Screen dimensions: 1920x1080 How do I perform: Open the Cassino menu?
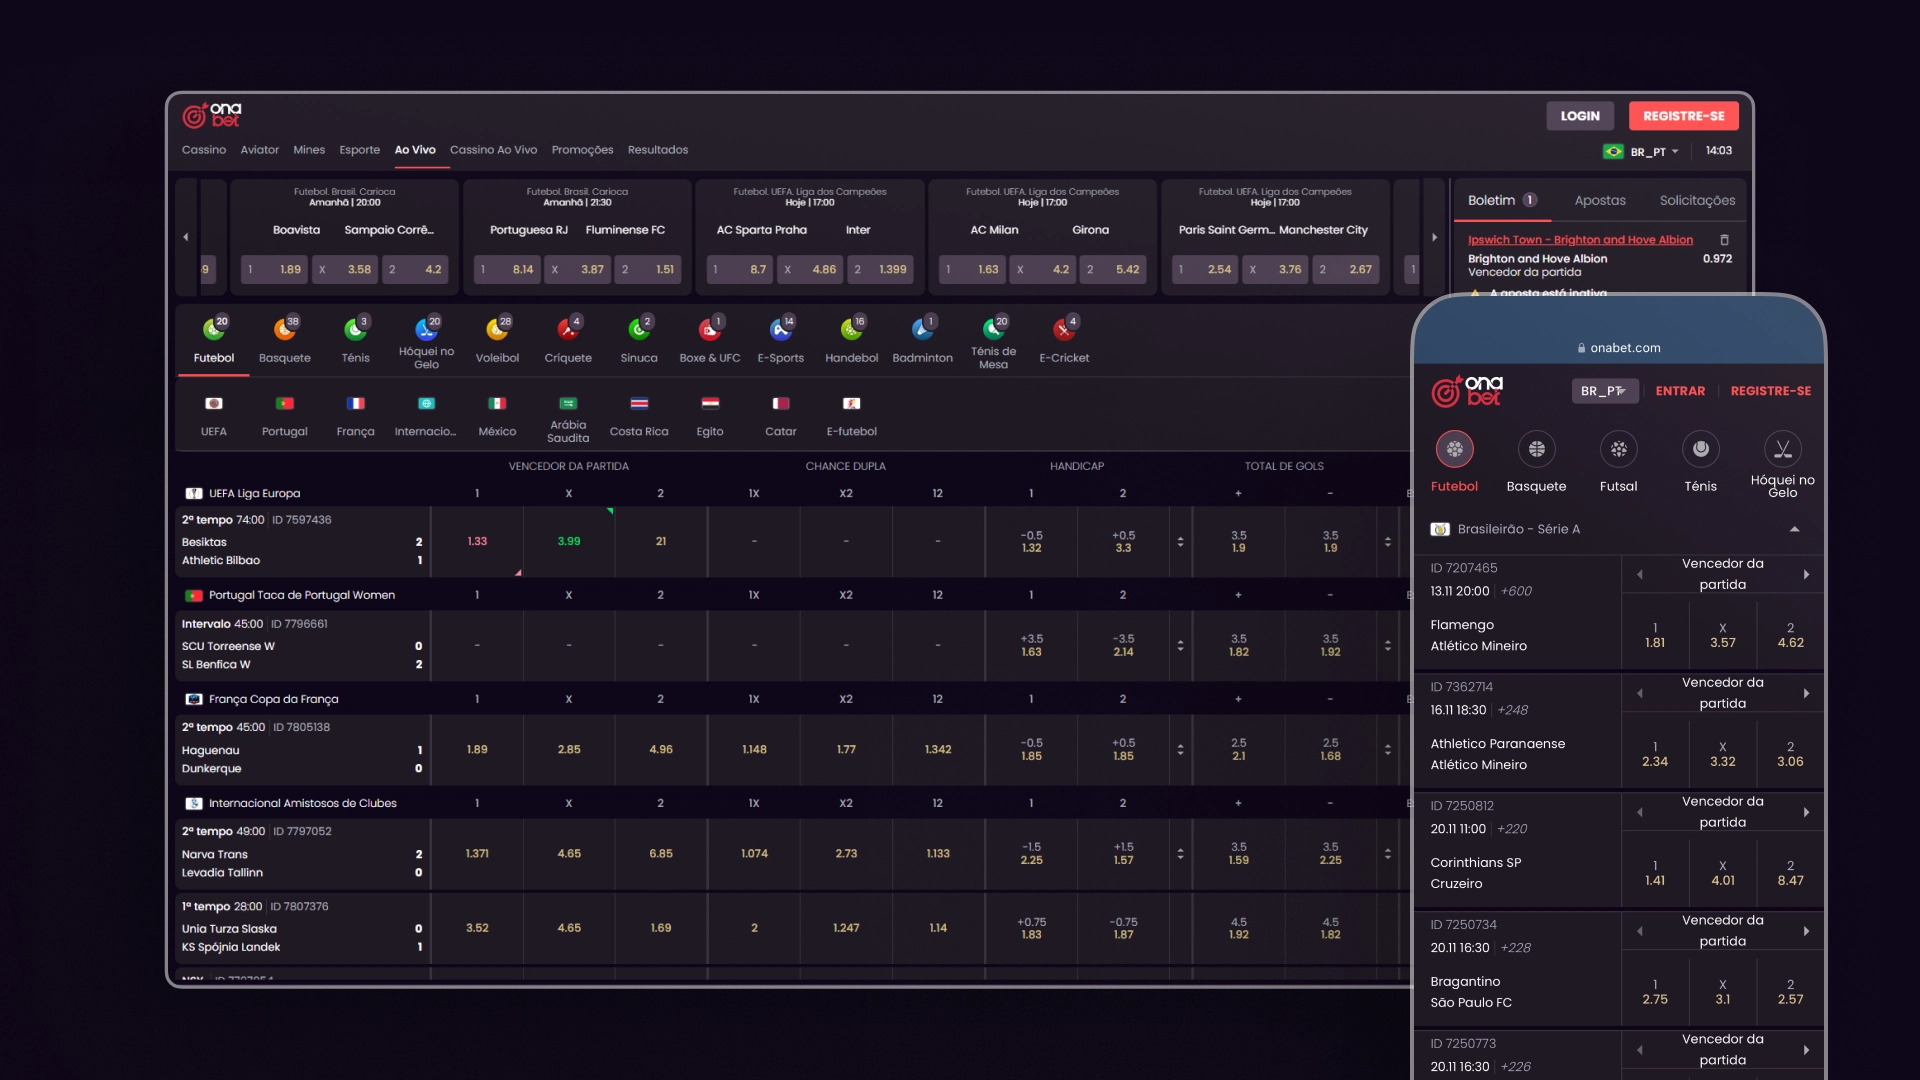point(204,150)
